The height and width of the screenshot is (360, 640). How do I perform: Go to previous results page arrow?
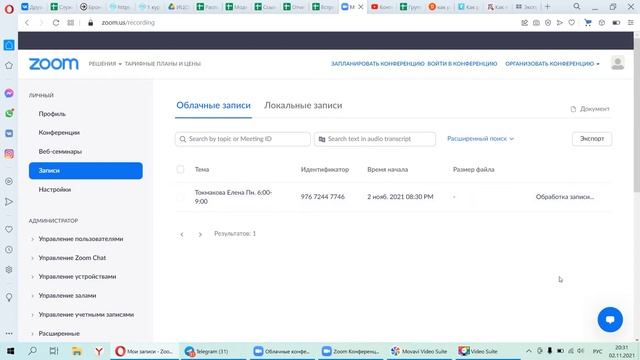click(x=182, y=234)
